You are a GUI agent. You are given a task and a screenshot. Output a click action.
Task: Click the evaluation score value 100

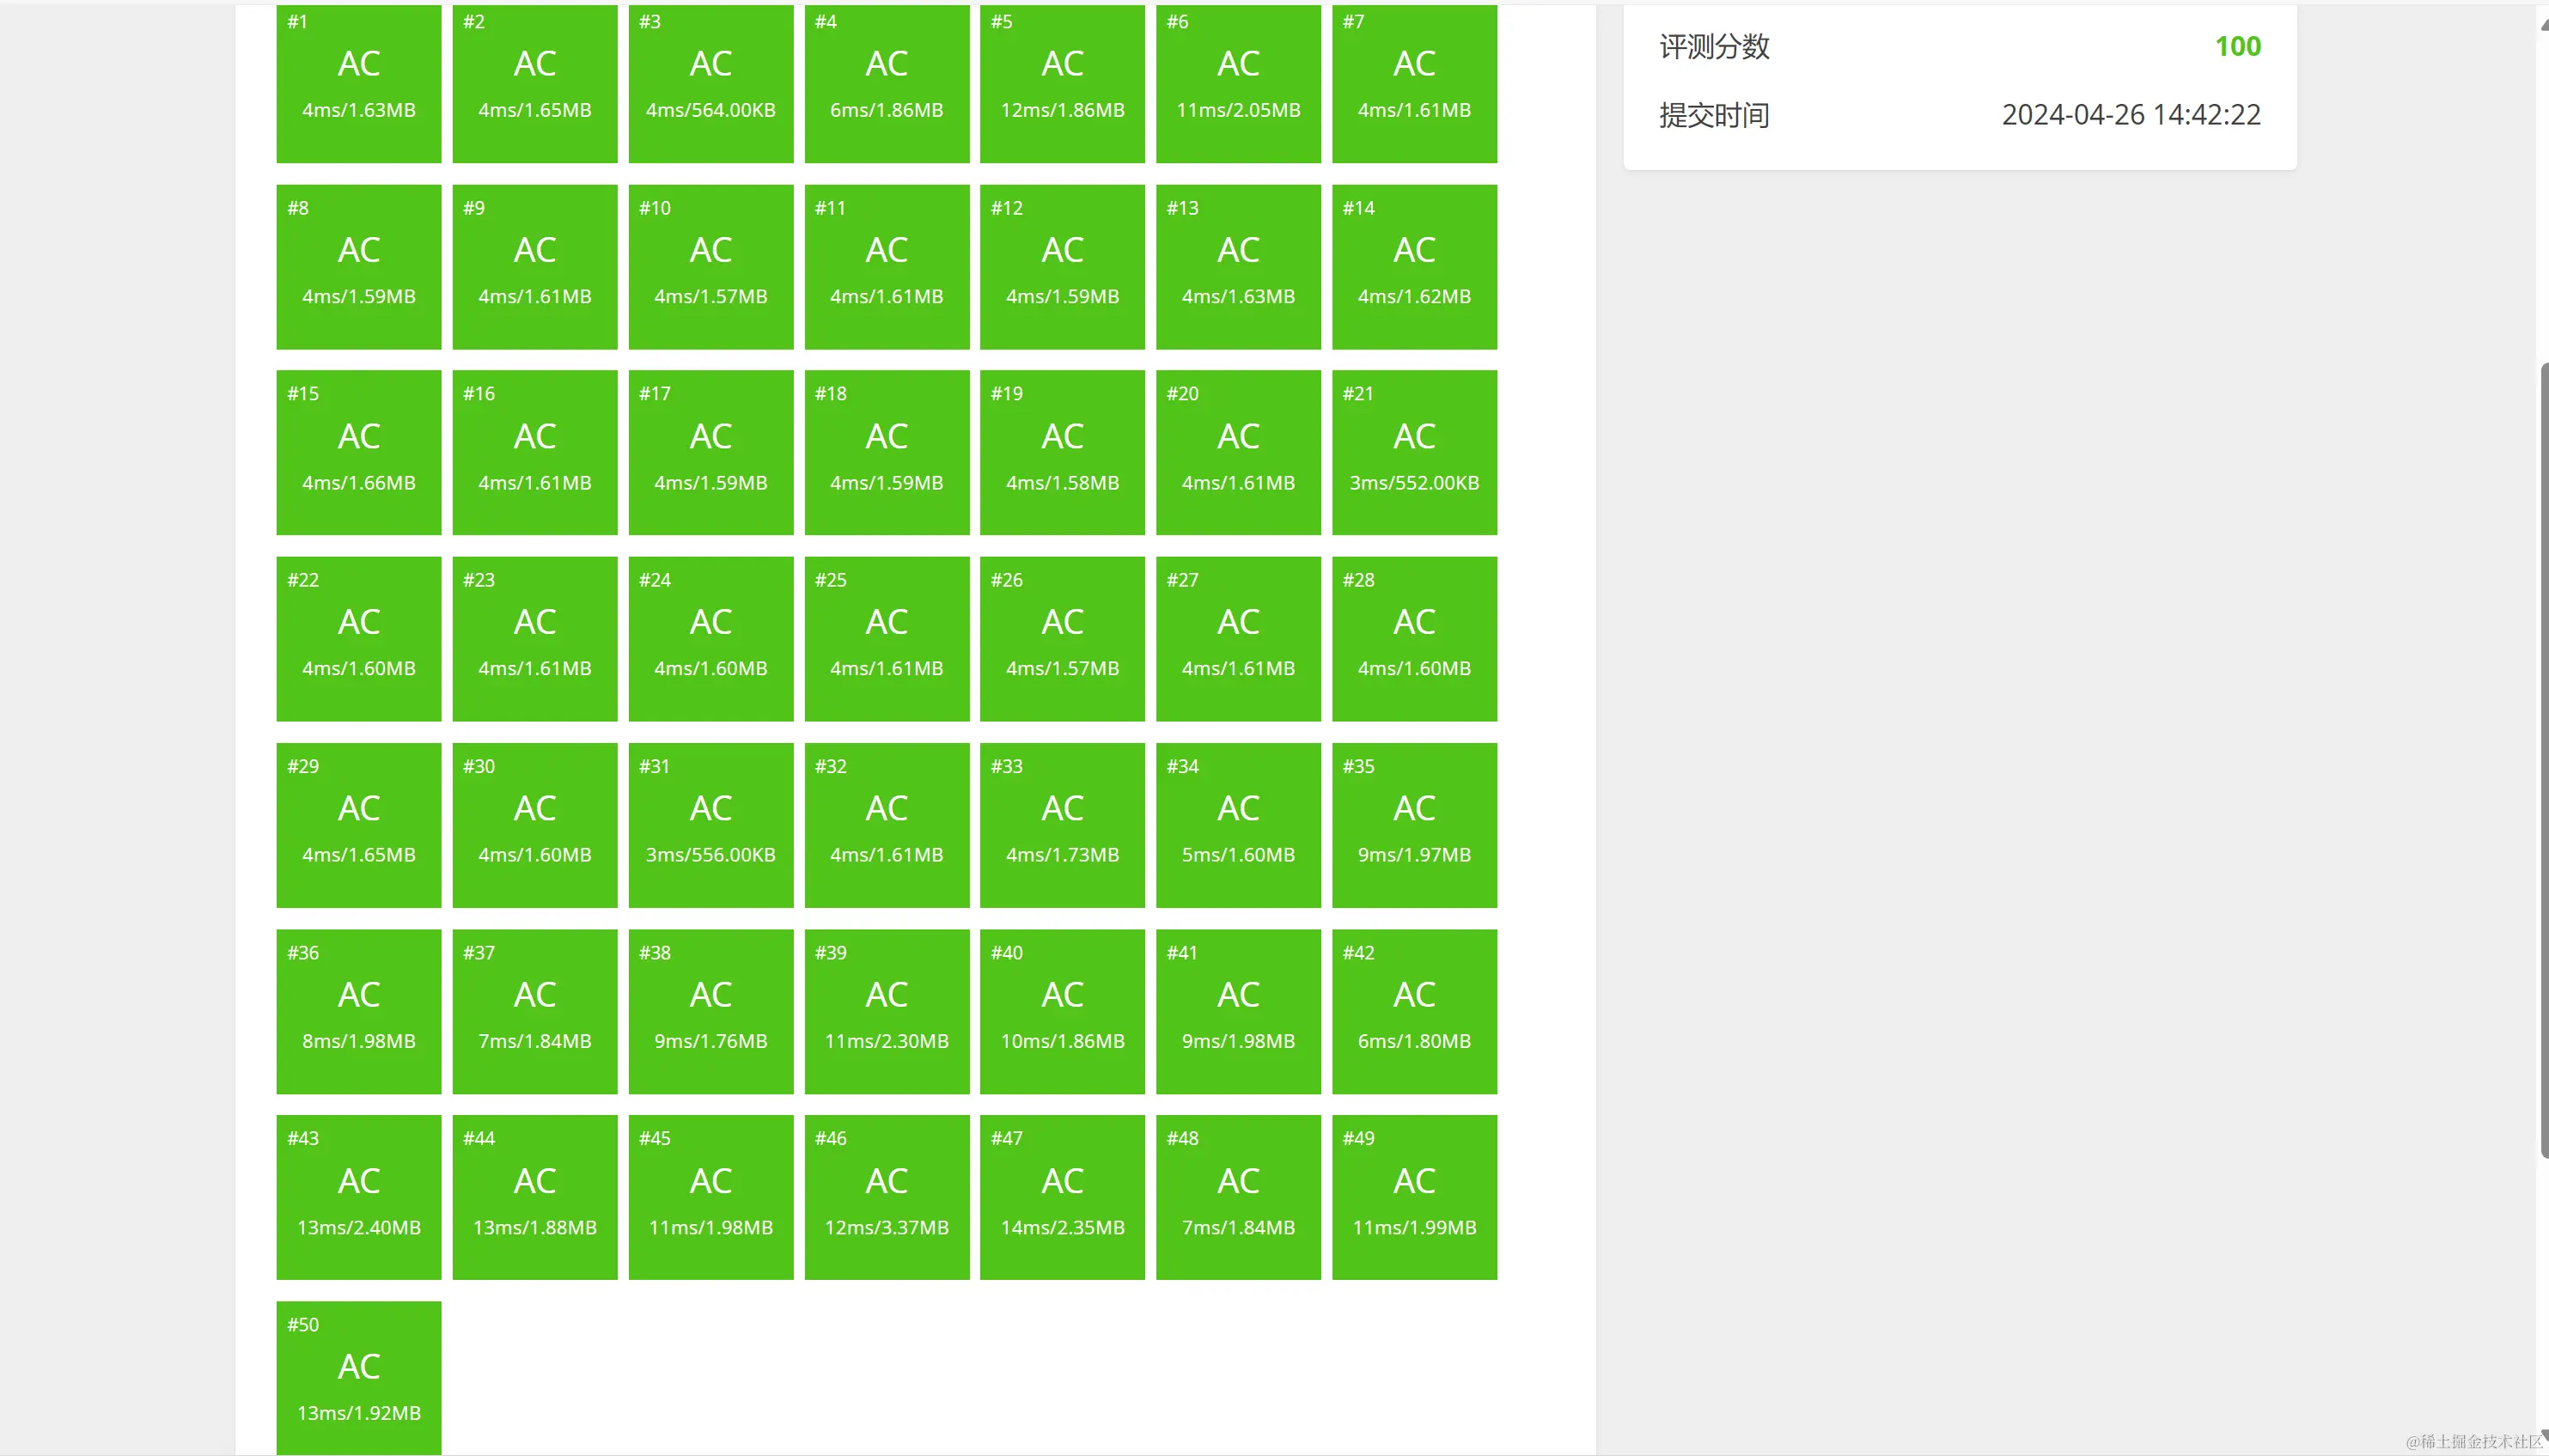coord(2237,46)
